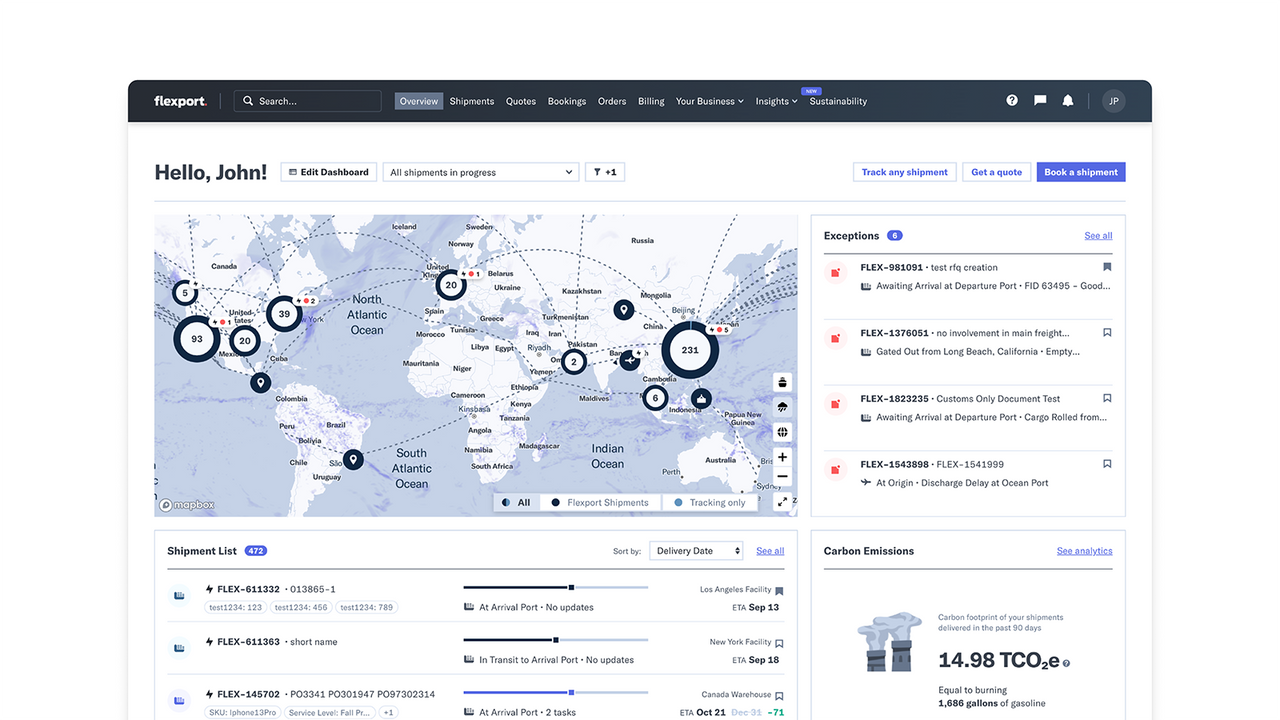Open the Shipments tab
The image size is (1280, 720).
coord(472,101)
